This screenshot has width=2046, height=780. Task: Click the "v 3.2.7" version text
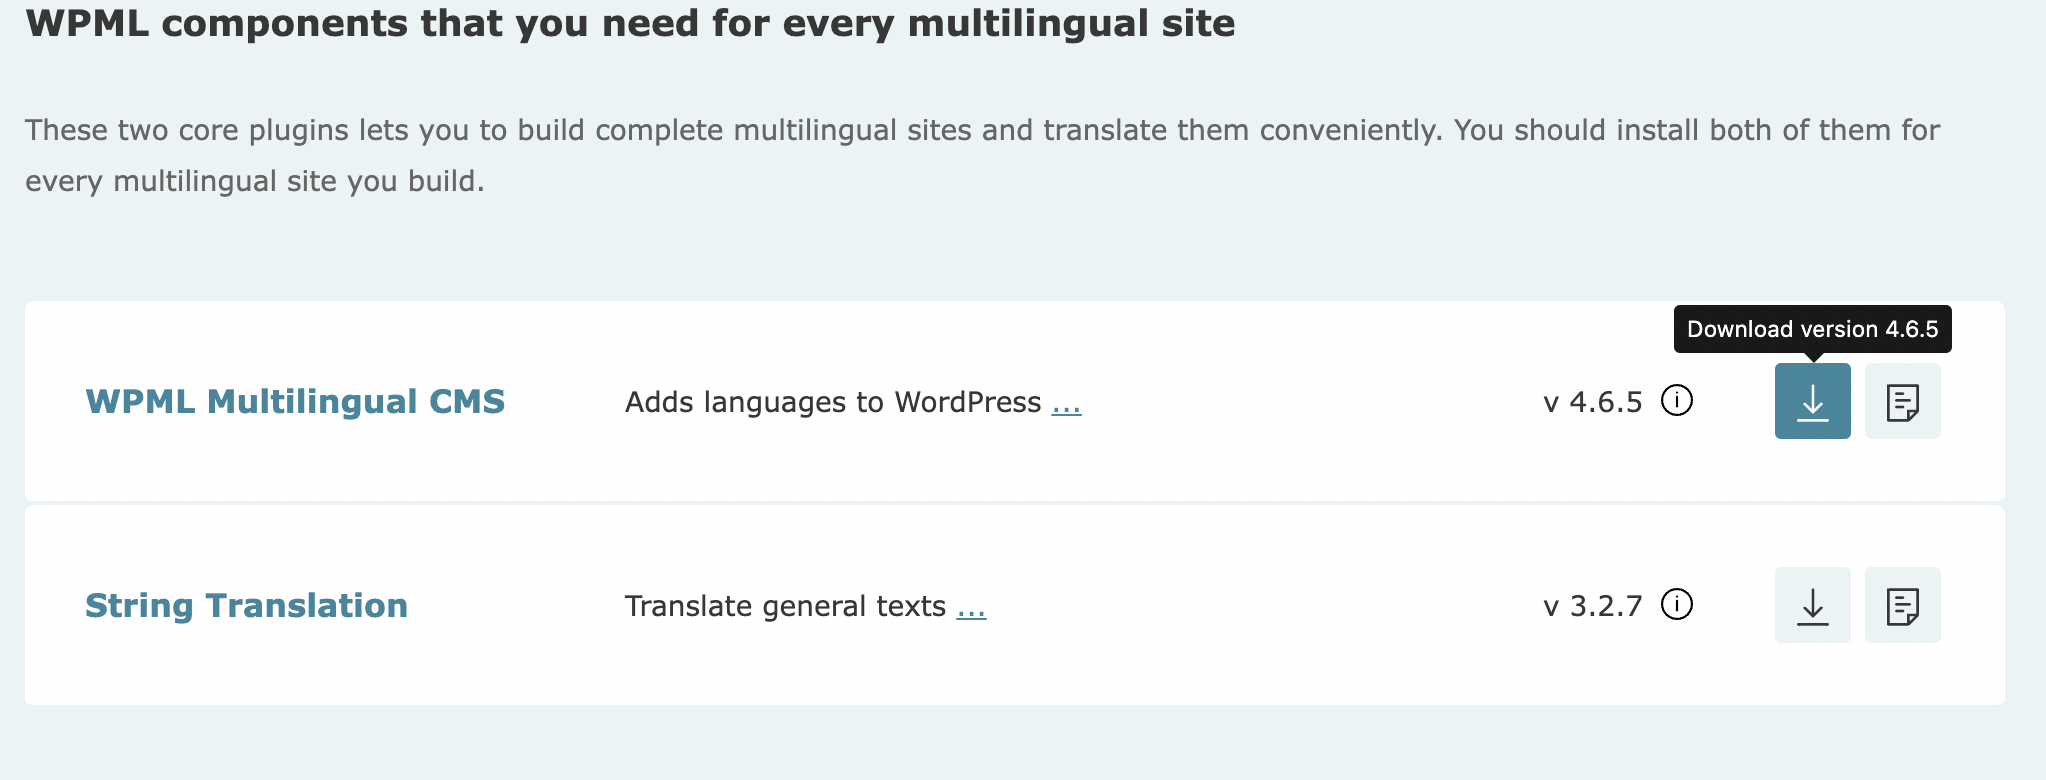pyautogui.click(x=1593, y=606)
